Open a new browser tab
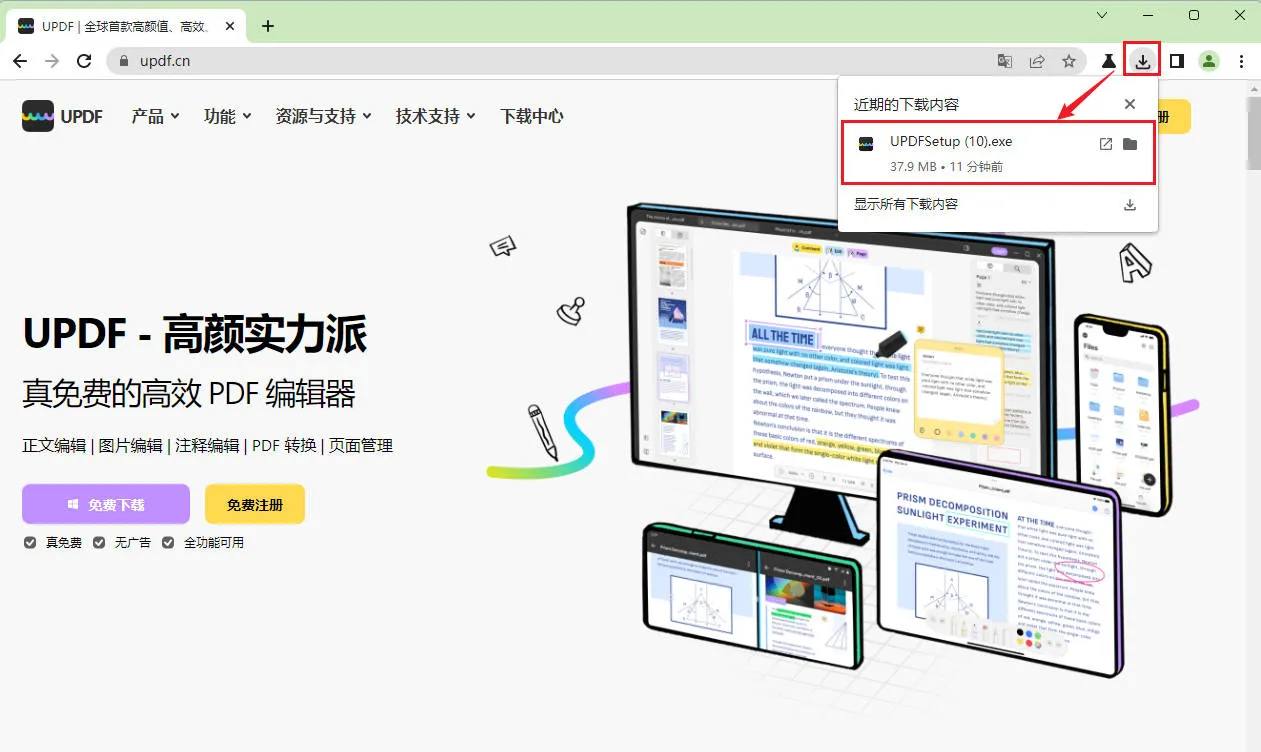This screenshot has width=1261, height=752. point(268,26)
